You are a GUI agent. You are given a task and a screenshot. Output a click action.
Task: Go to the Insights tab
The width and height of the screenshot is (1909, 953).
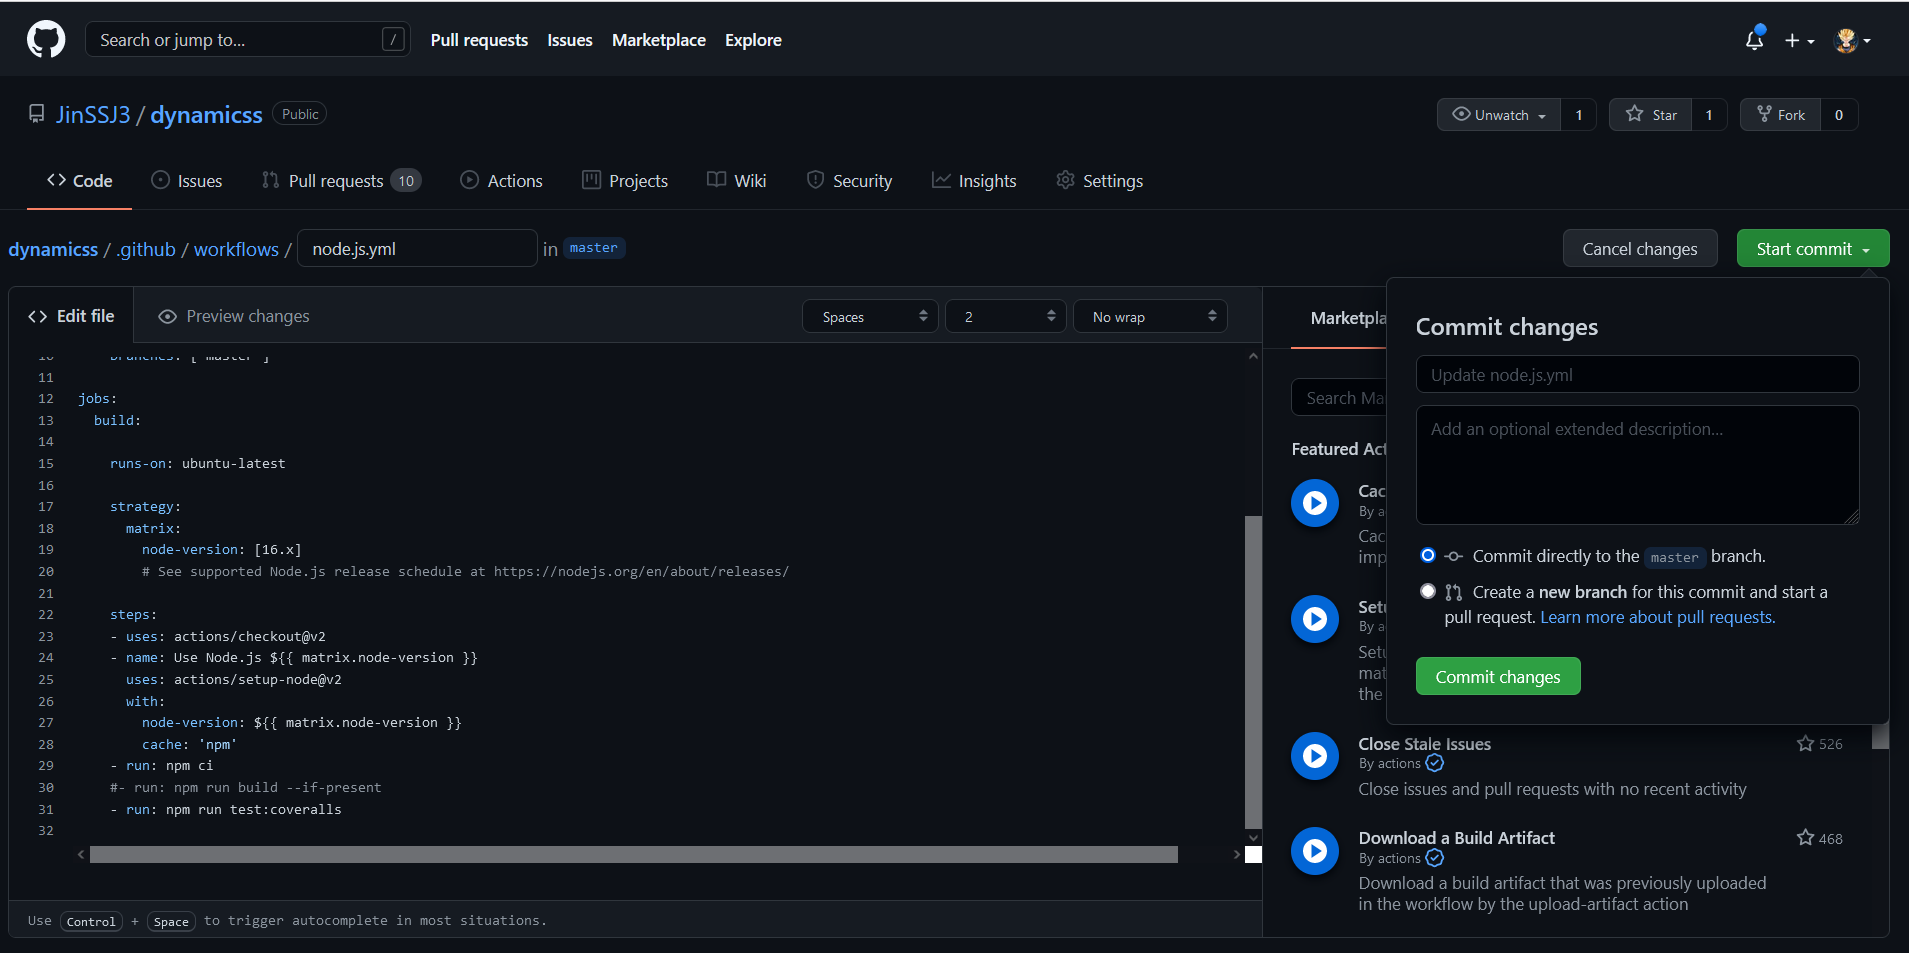[x=974, y=181]
